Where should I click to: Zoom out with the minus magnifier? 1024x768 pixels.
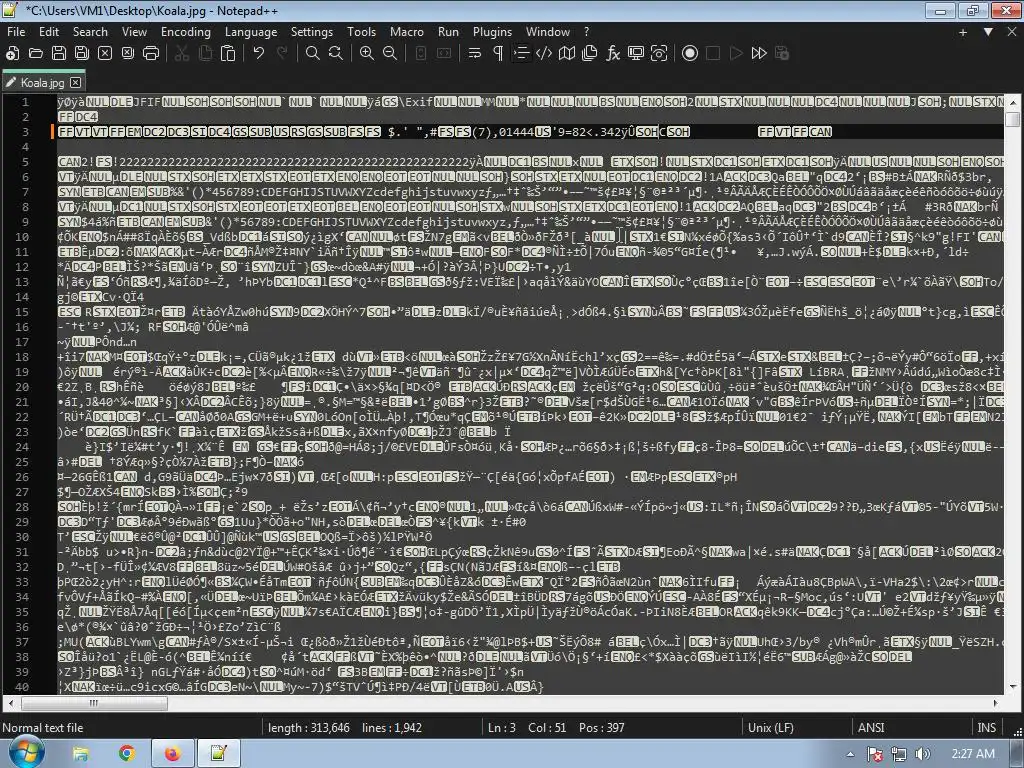pos(390,54)
